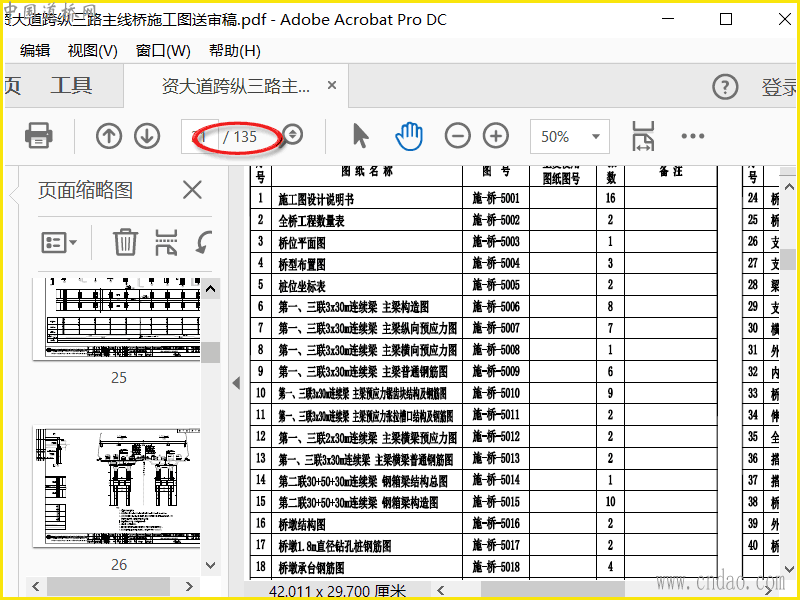Open the 编辑 menu
The width and height of the screenshot is (800, 600).
point(35,51)
